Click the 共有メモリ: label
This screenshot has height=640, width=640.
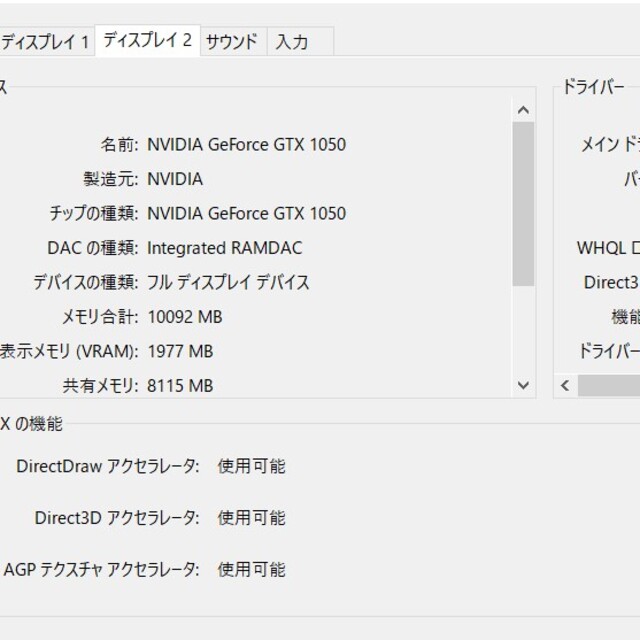(x=100, y=386)
